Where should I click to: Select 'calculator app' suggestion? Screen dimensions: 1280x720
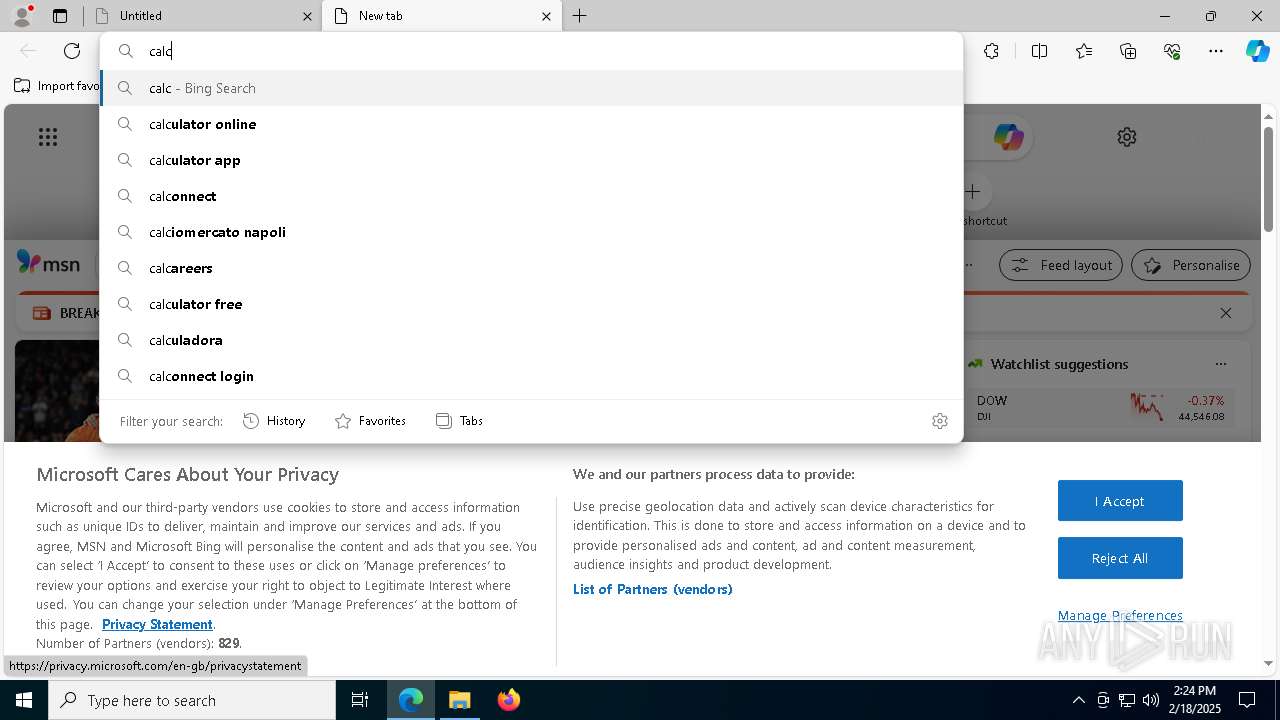[x=532, y=160]
